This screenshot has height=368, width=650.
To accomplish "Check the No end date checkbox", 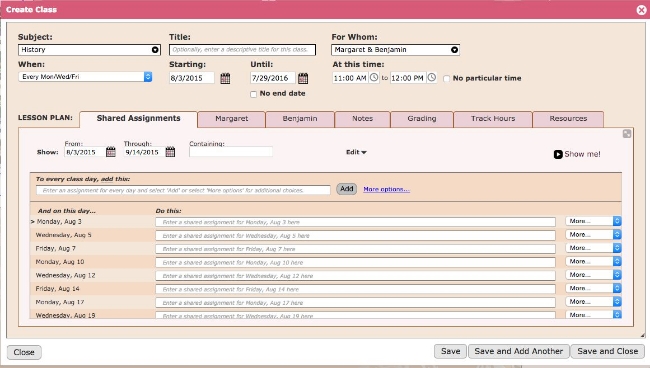I will click(253, 94).
